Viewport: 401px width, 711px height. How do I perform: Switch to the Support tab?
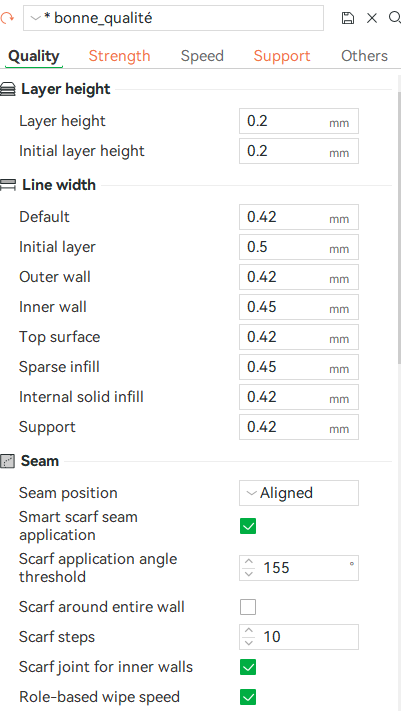pyautogui.click(x=282, y=56)
